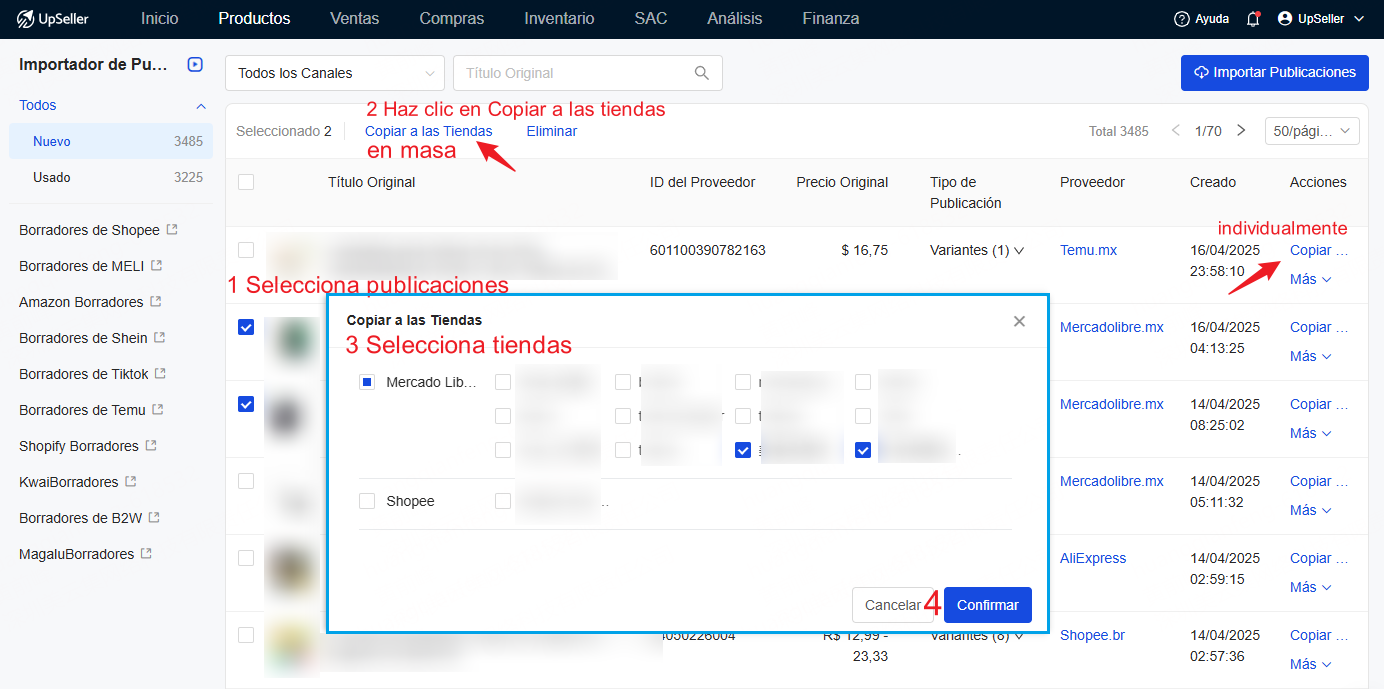
Task: Tick the checkbox for the Temu.mx row
Action: 246,250
